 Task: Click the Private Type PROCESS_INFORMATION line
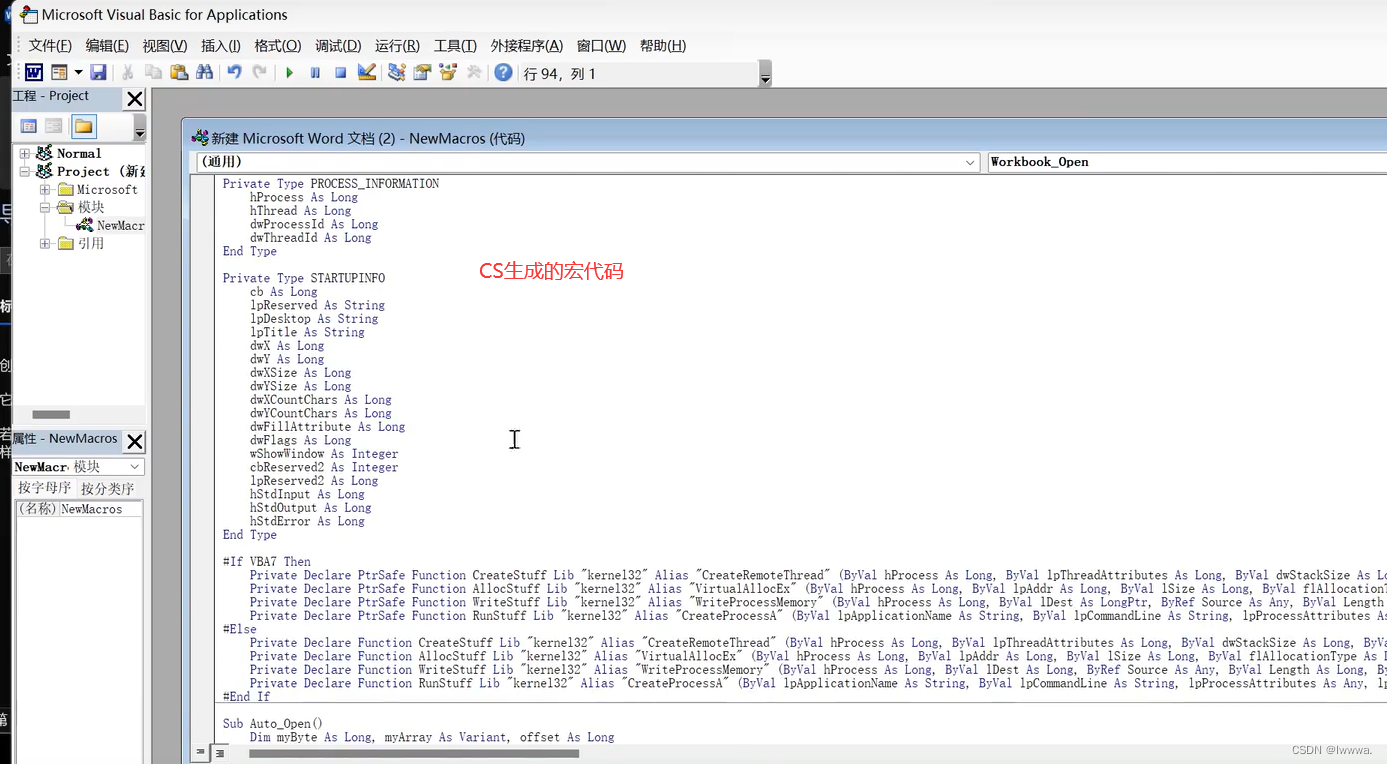coord(330,184)
